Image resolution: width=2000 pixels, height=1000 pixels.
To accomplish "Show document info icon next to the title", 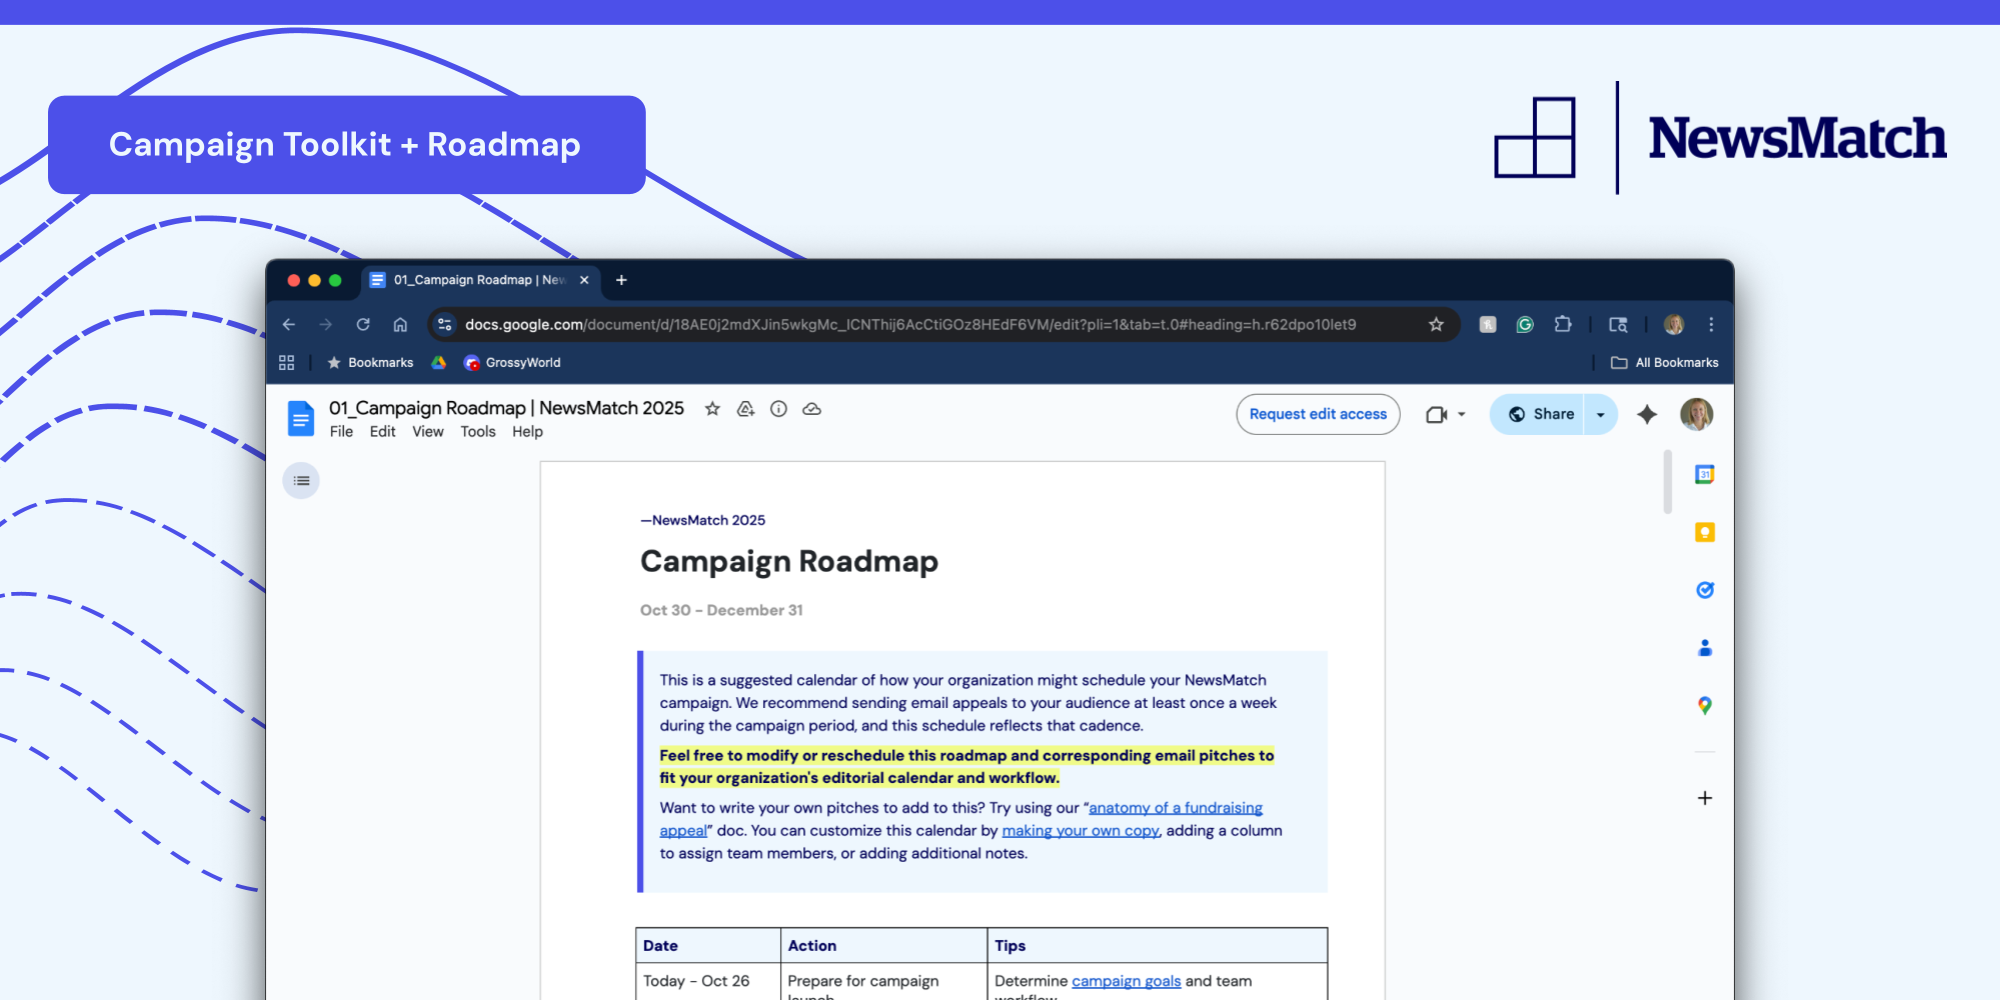I will click(x=778, y=408).
